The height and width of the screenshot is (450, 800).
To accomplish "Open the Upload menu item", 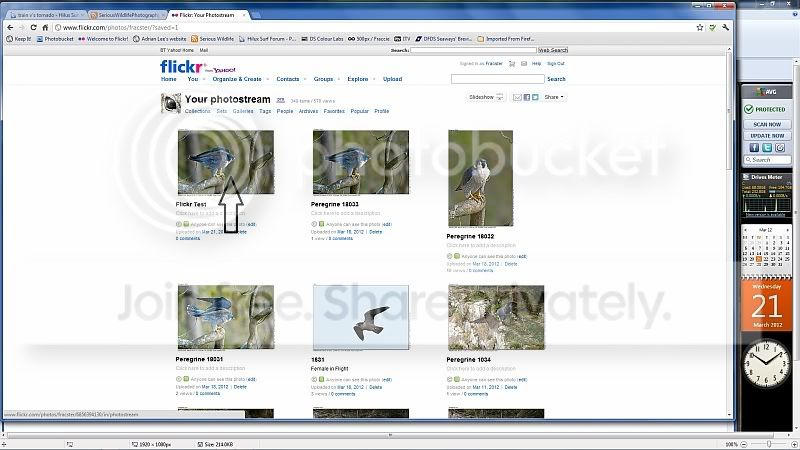I will click(x=392, y=79).
